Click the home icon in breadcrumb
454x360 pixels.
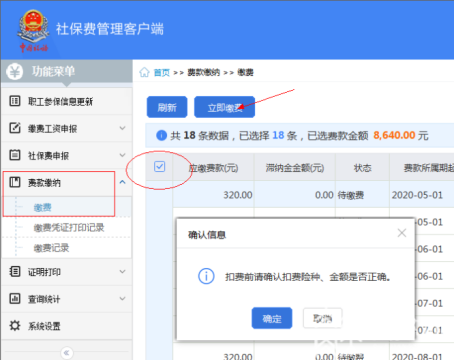pos(144,72)
